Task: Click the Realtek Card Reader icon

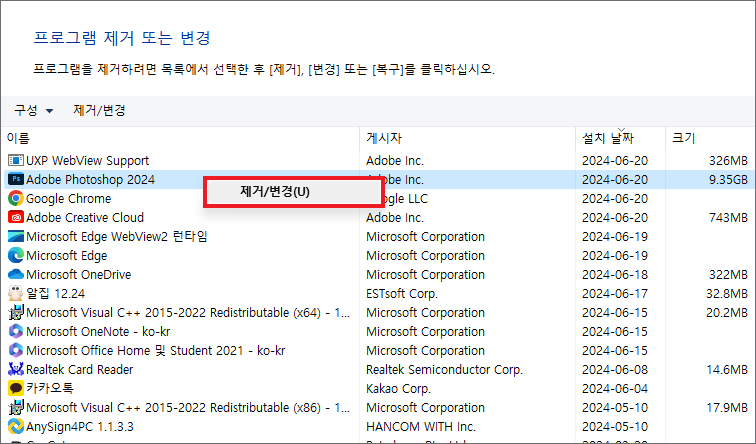Action: pyautogui.click(x=16, y=369)
